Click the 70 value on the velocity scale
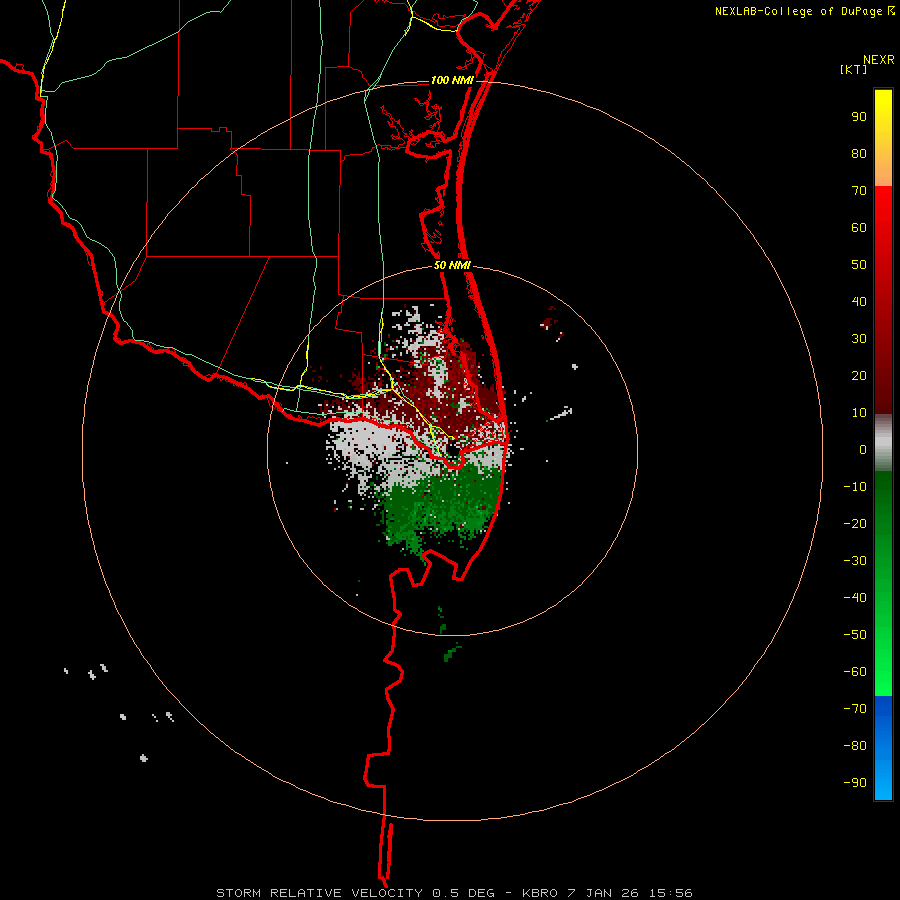900x900 pixels. coord(859,191)
